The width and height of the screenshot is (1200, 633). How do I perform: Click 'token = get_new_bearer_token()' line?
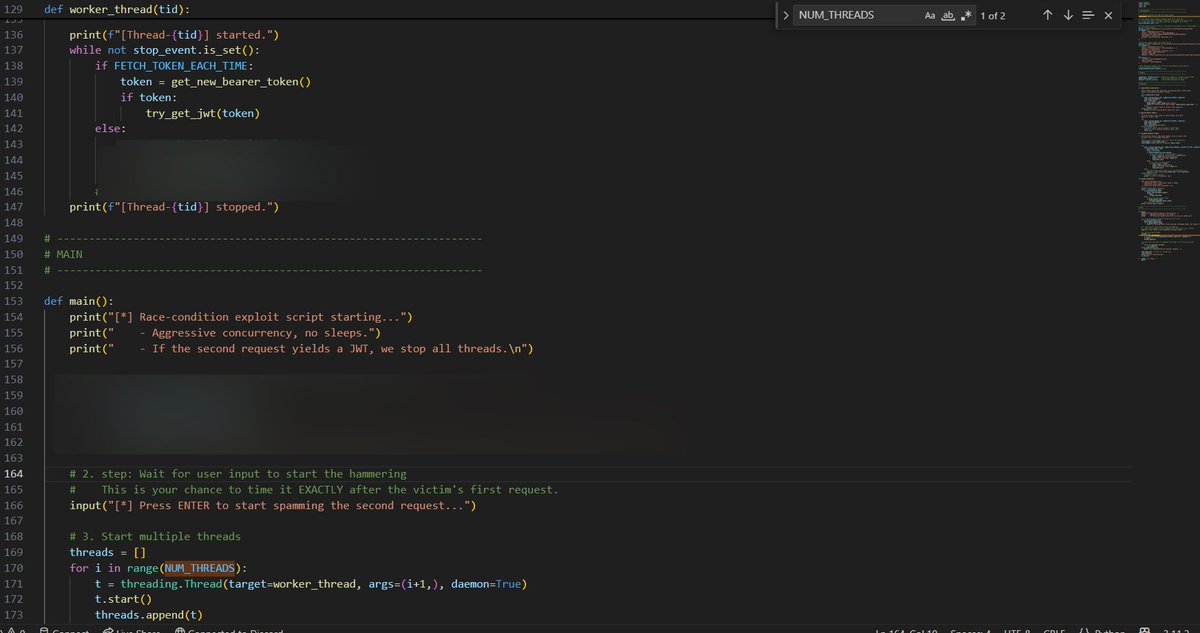[215, 82]
